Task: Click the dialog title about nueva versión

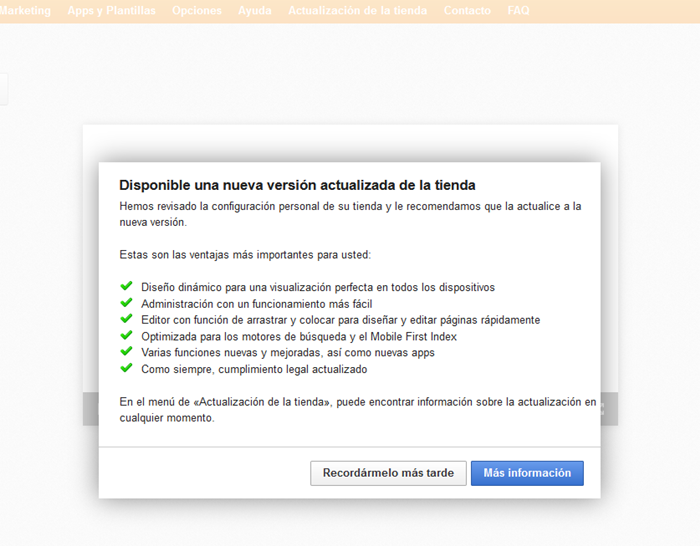Action: (297, 185)
